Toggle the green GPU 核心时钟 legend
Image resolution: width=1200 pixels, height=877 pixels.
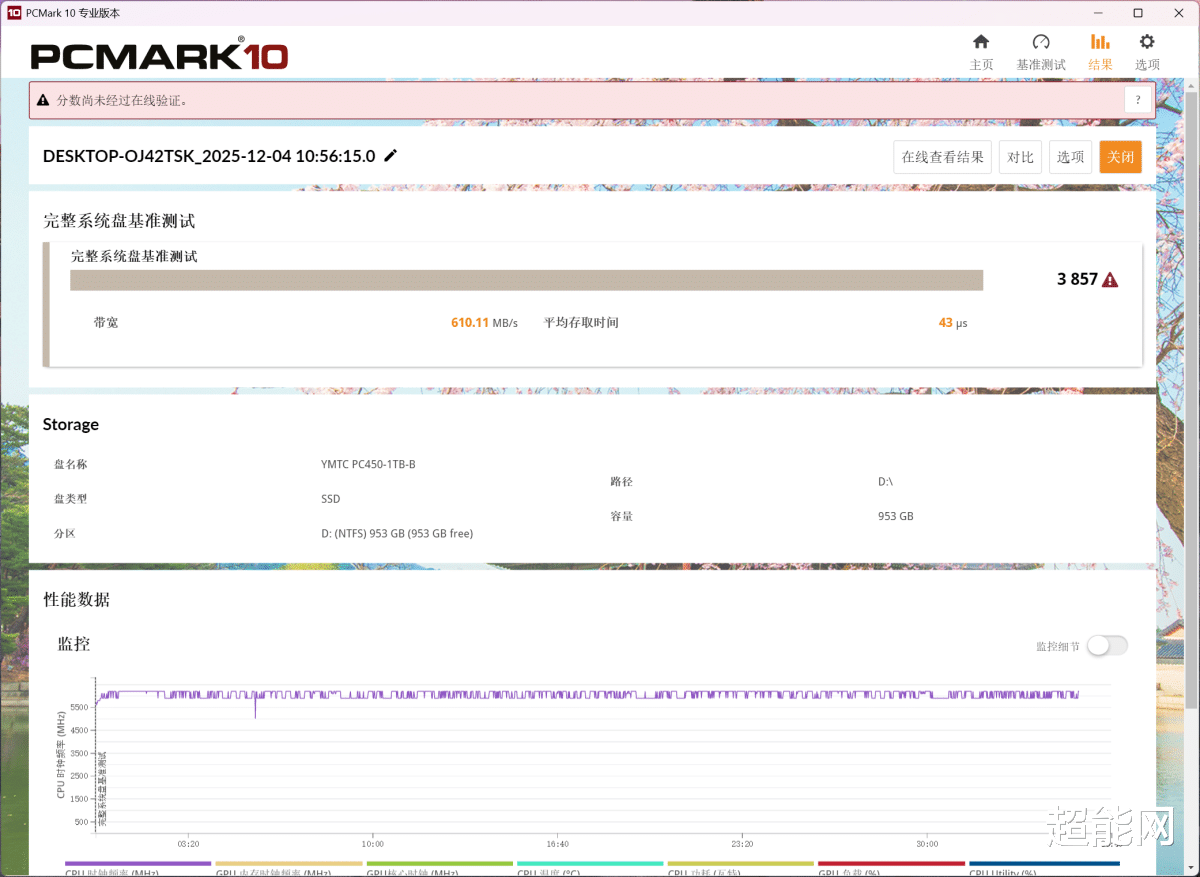pos(440,868)
